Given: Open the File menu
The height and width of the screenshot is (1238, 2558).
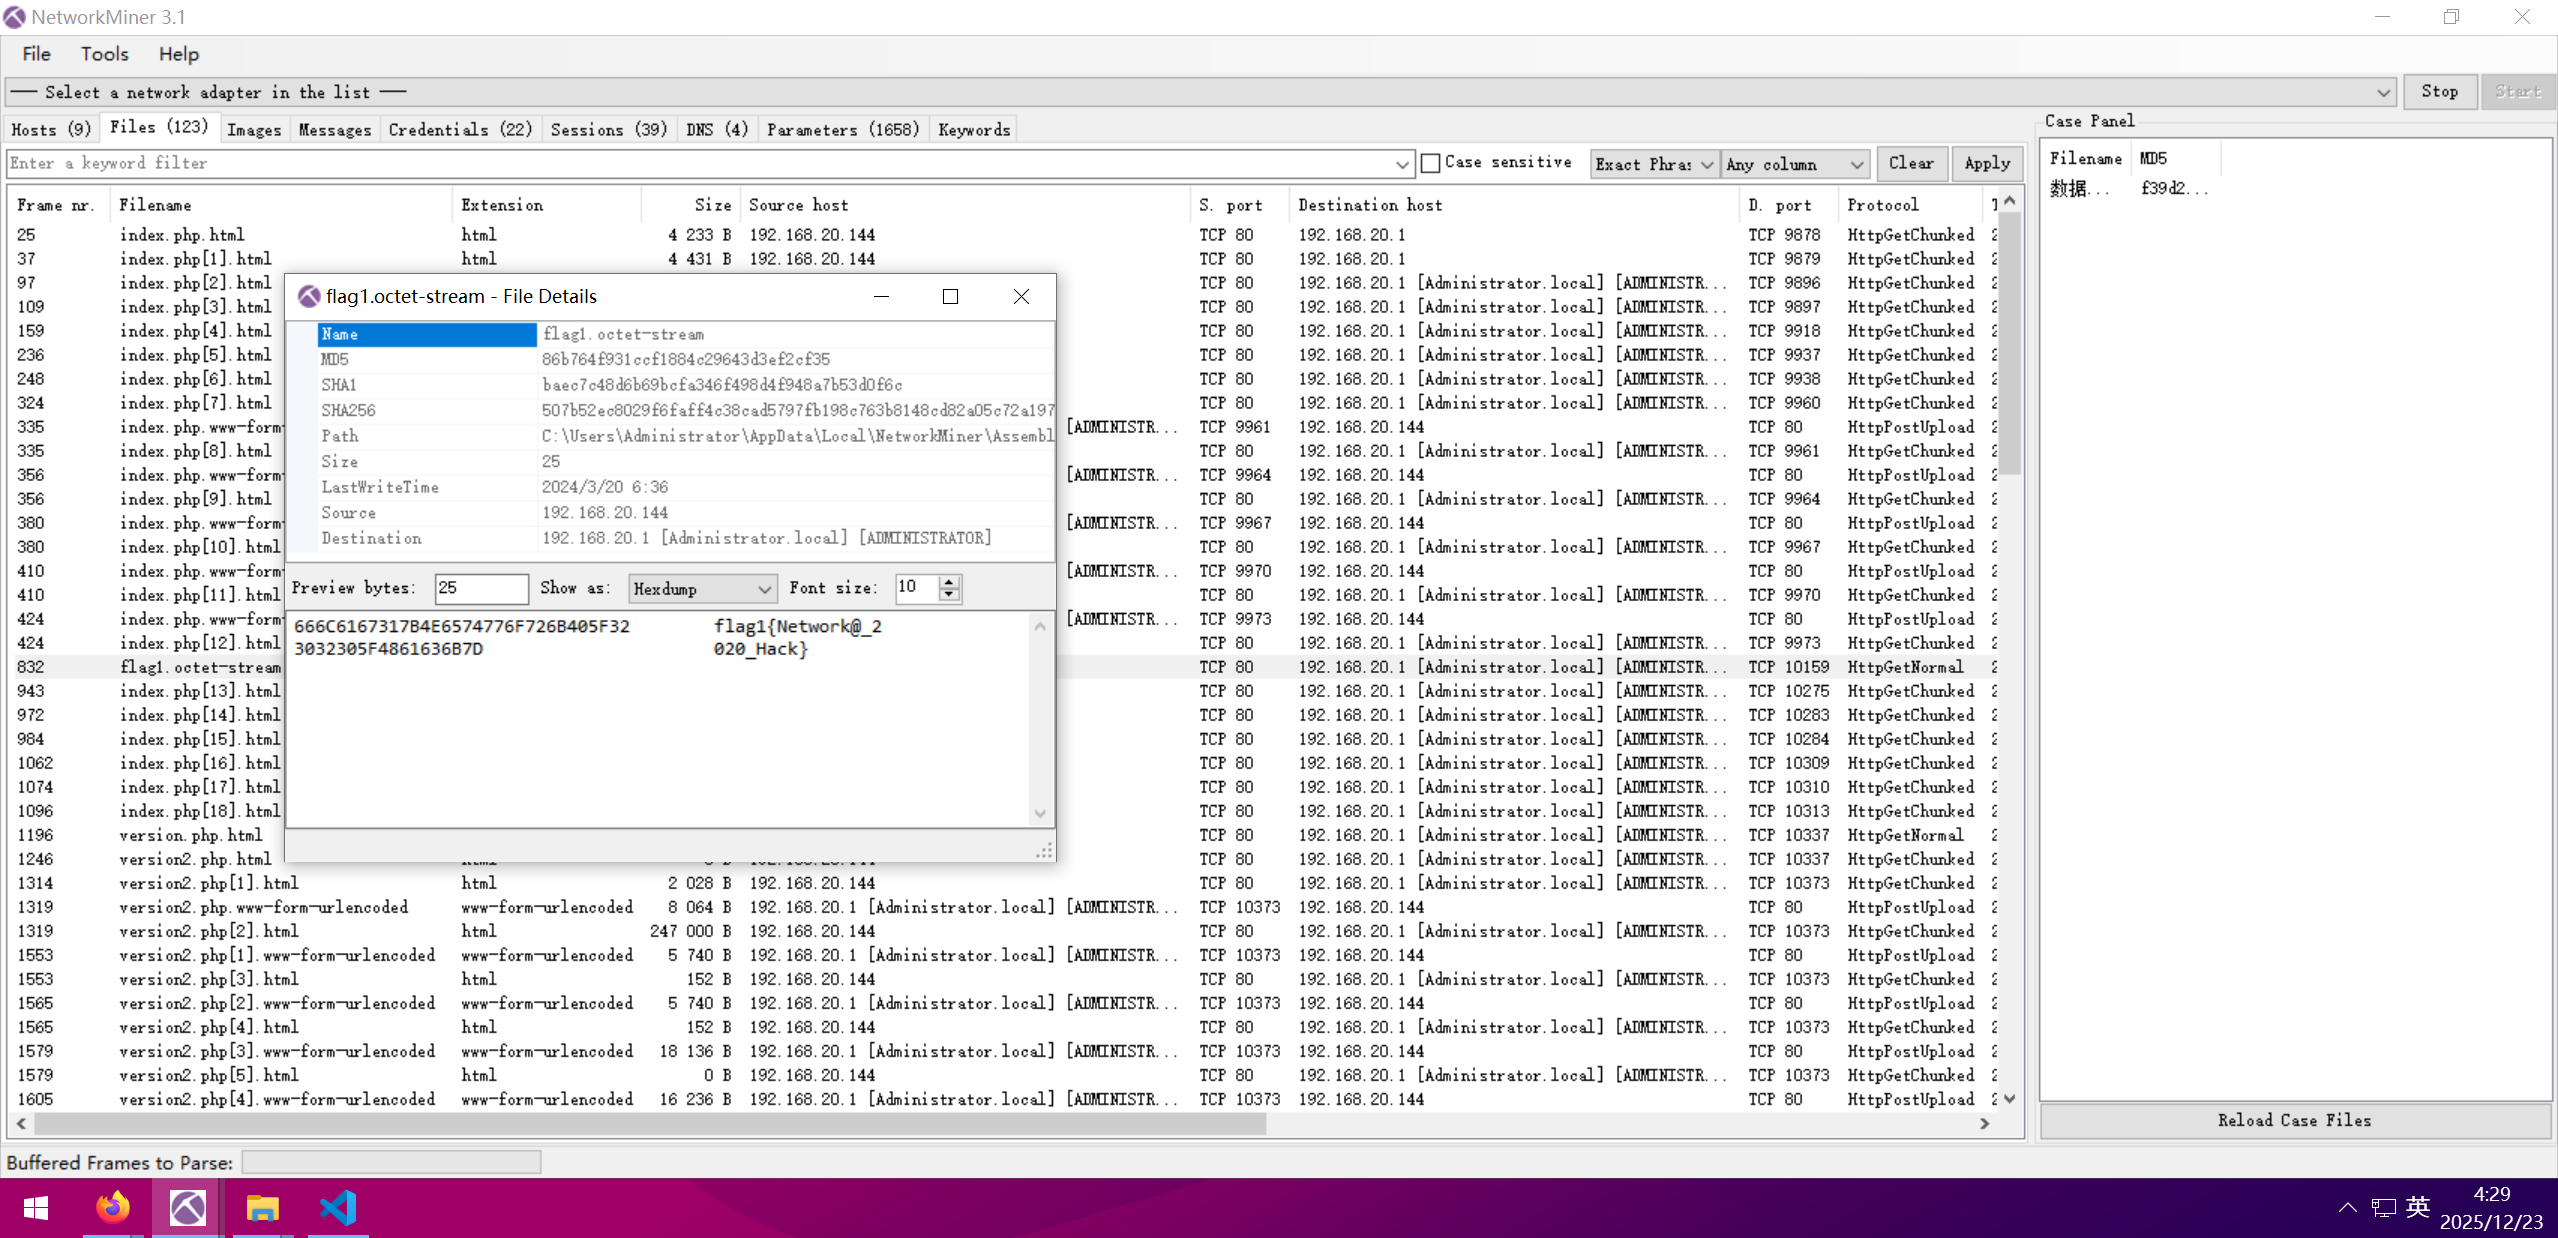Looking at the screenshot, I should pos(37,54).
